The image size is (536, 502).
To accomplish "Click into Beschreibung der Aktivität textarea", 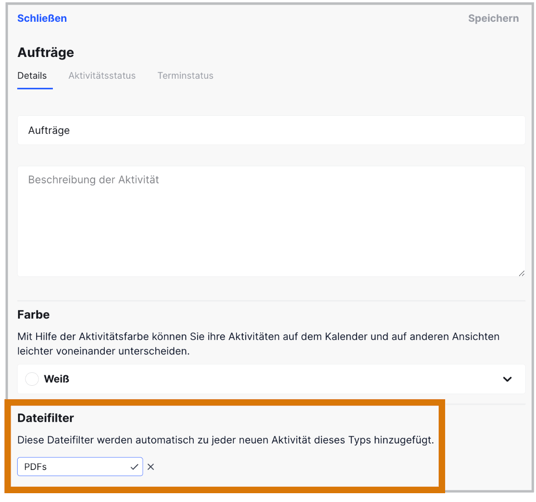I will pos(271,221).
